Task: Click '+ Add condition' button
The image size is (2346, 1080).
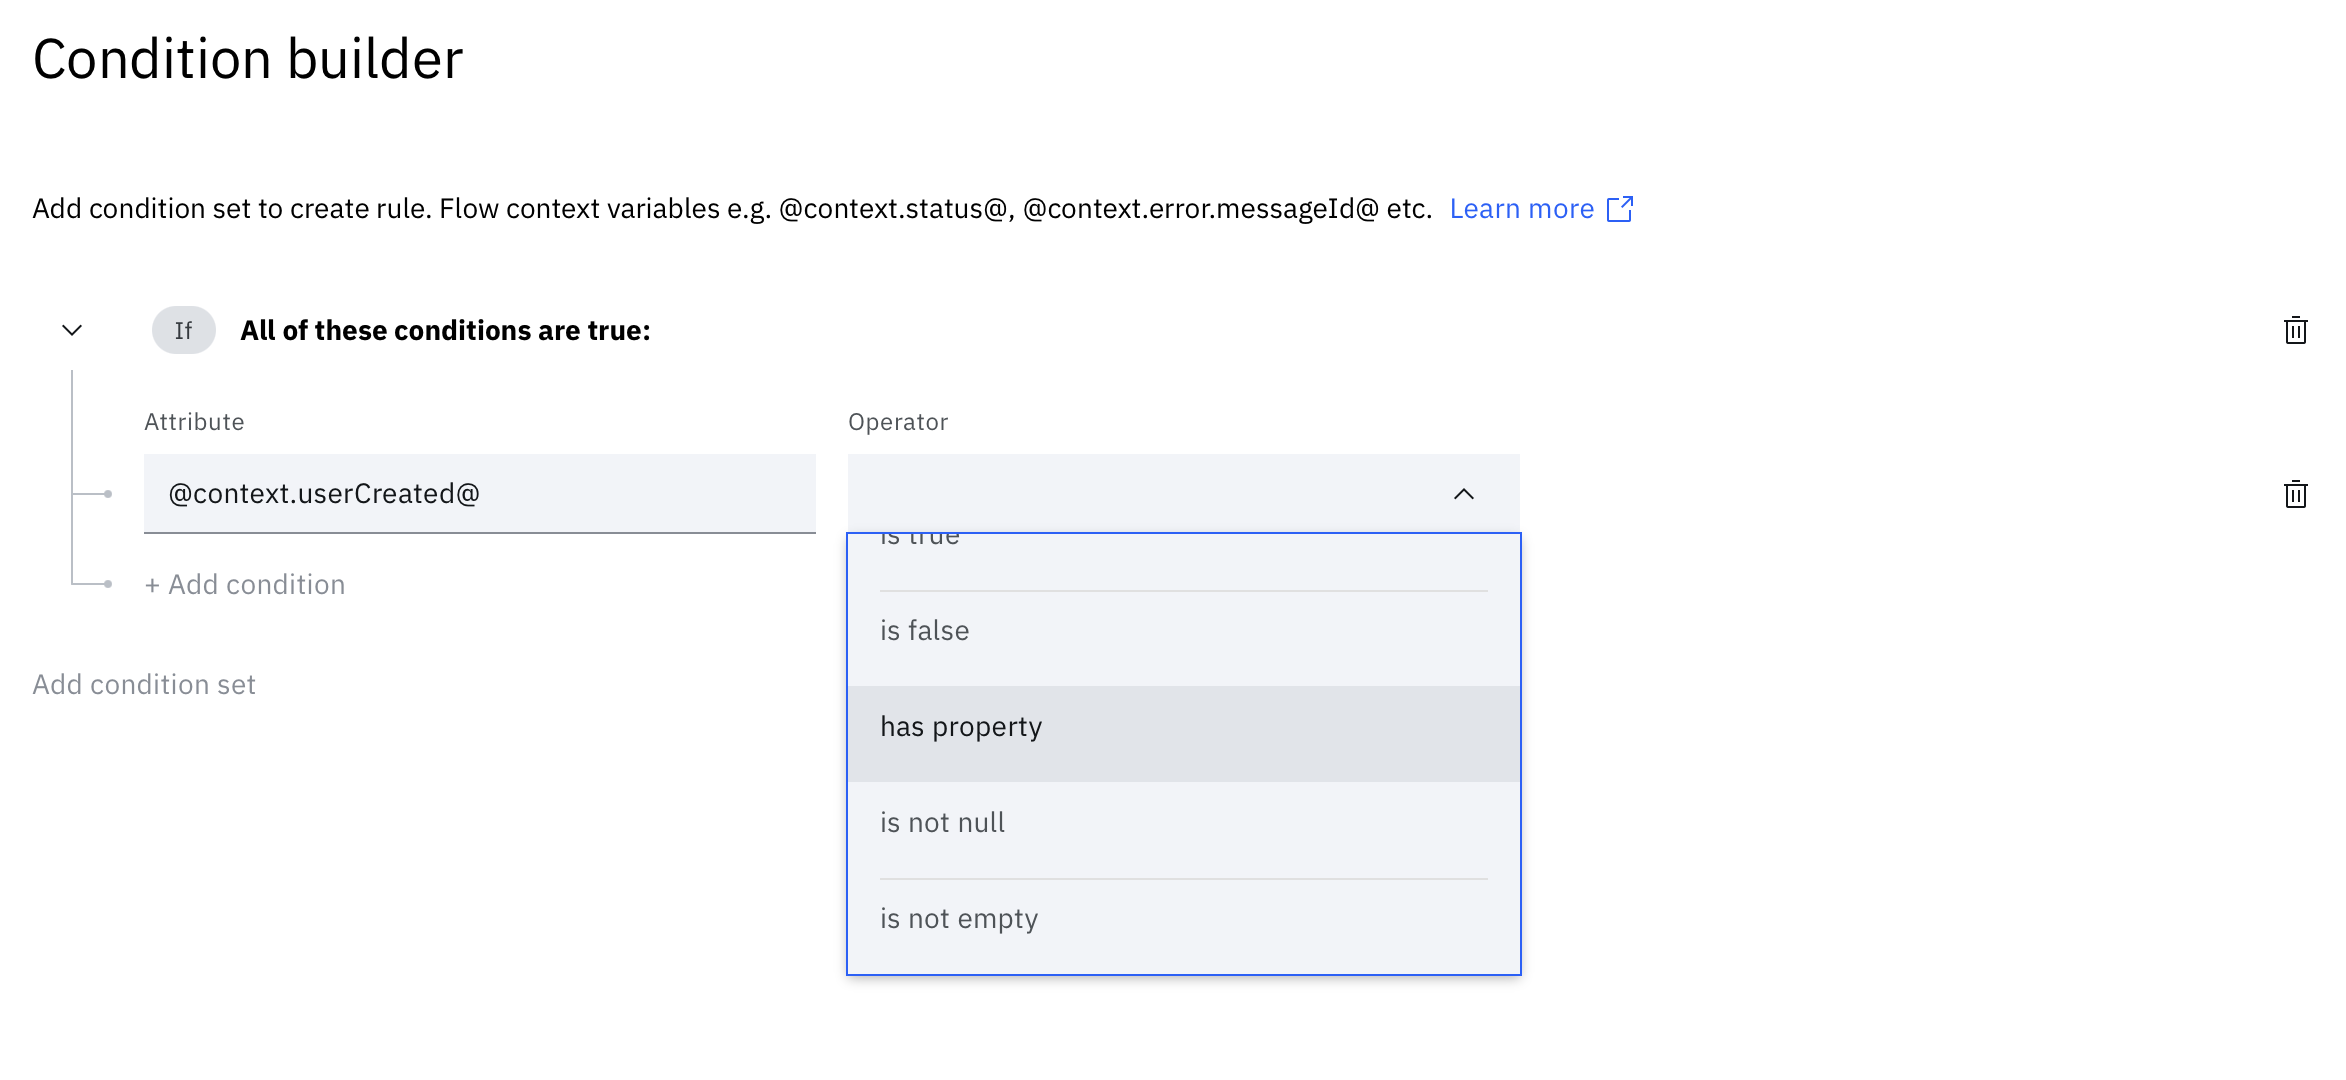Action: pyautogui.click(x=245, y=585)
